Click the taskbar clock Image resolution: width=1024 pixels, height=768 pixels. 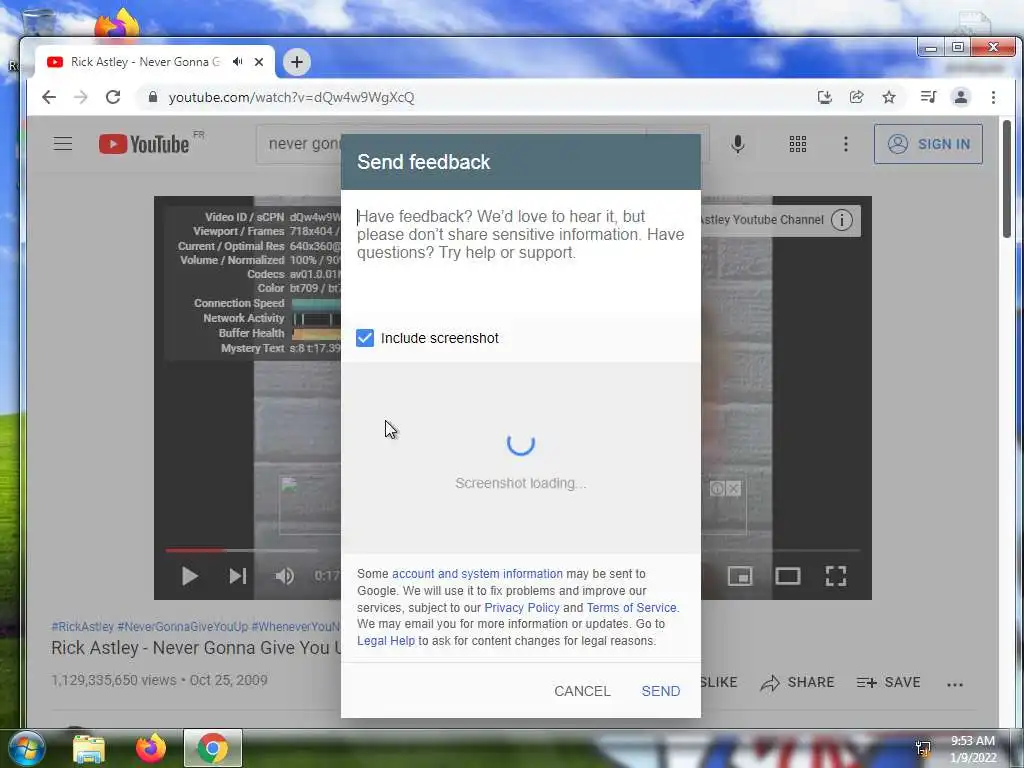(972, 749)
